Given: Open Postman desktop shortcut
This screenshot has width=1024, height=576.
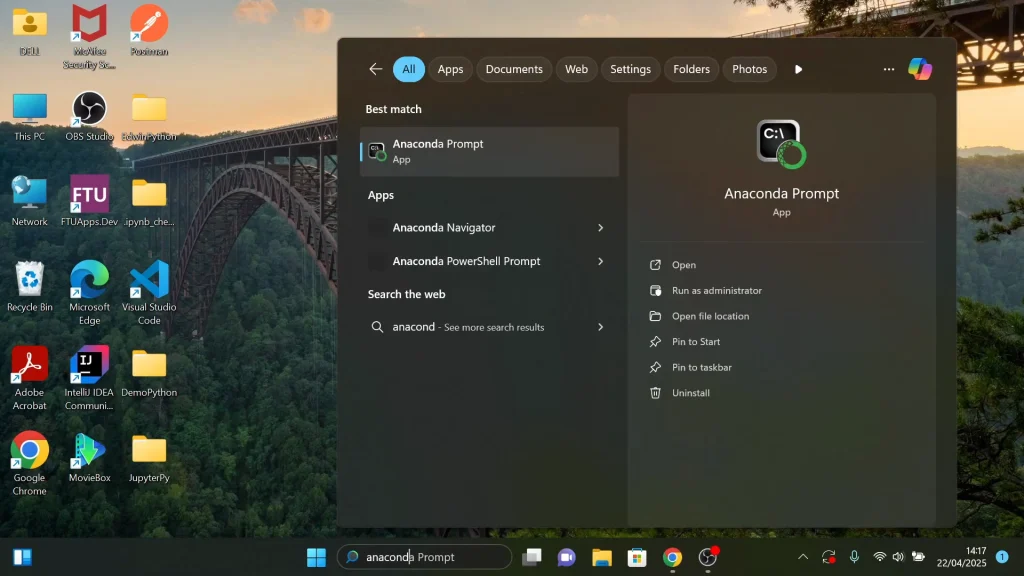Looking at the screenshot, I should coord(149,30).
